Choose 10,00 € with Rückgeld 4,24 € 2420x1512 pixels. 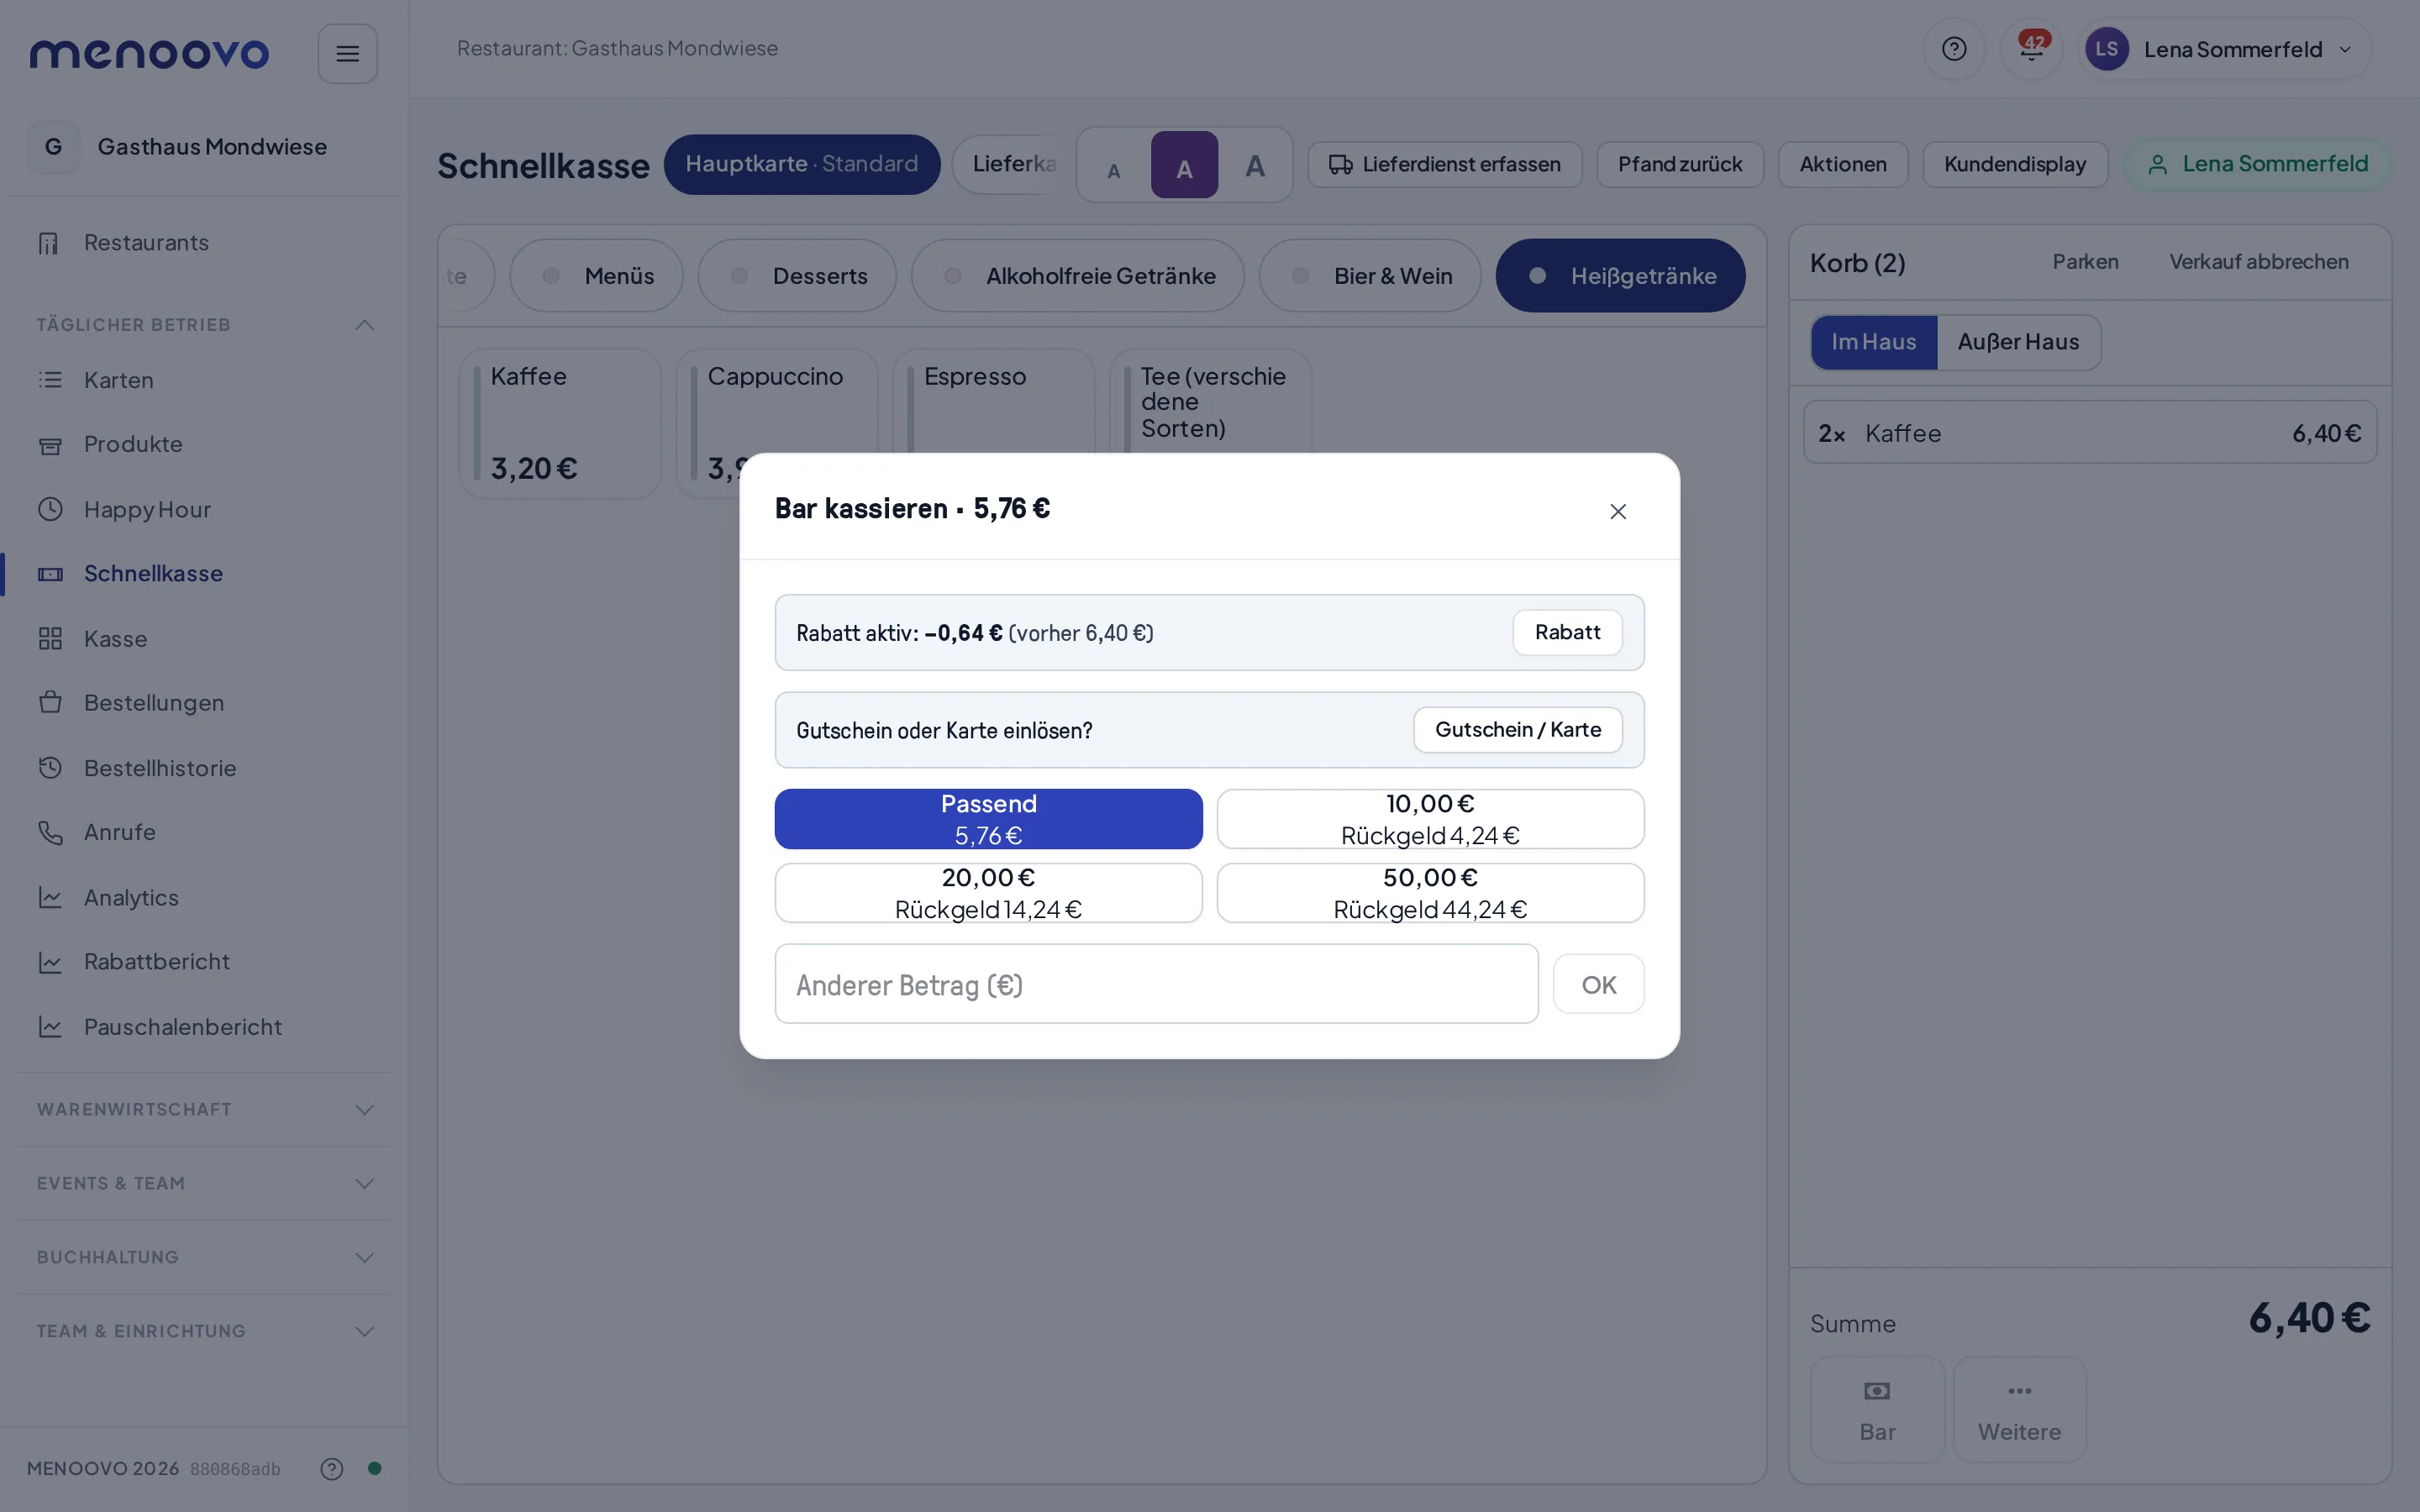point(1430,819)
